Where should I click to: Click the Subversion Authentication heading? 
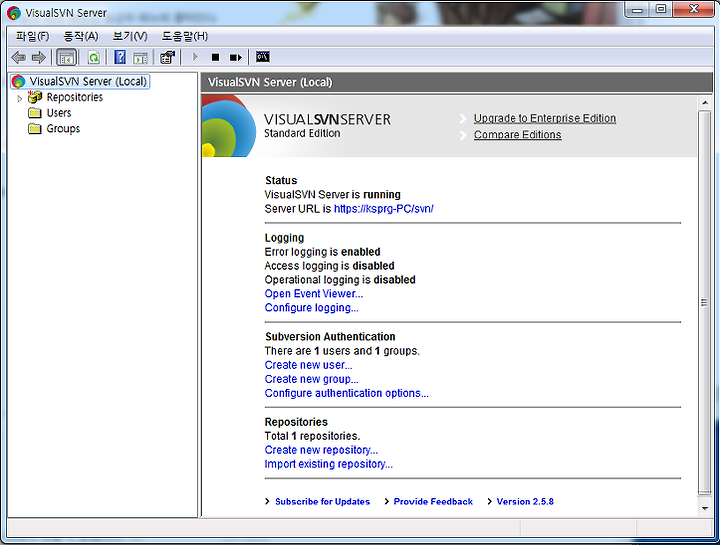330,337
